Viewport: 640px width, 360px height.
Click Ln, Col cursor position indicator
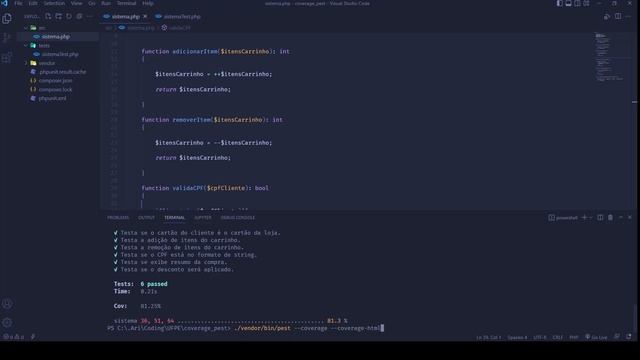pyautogui.click(x=489, y=337)
